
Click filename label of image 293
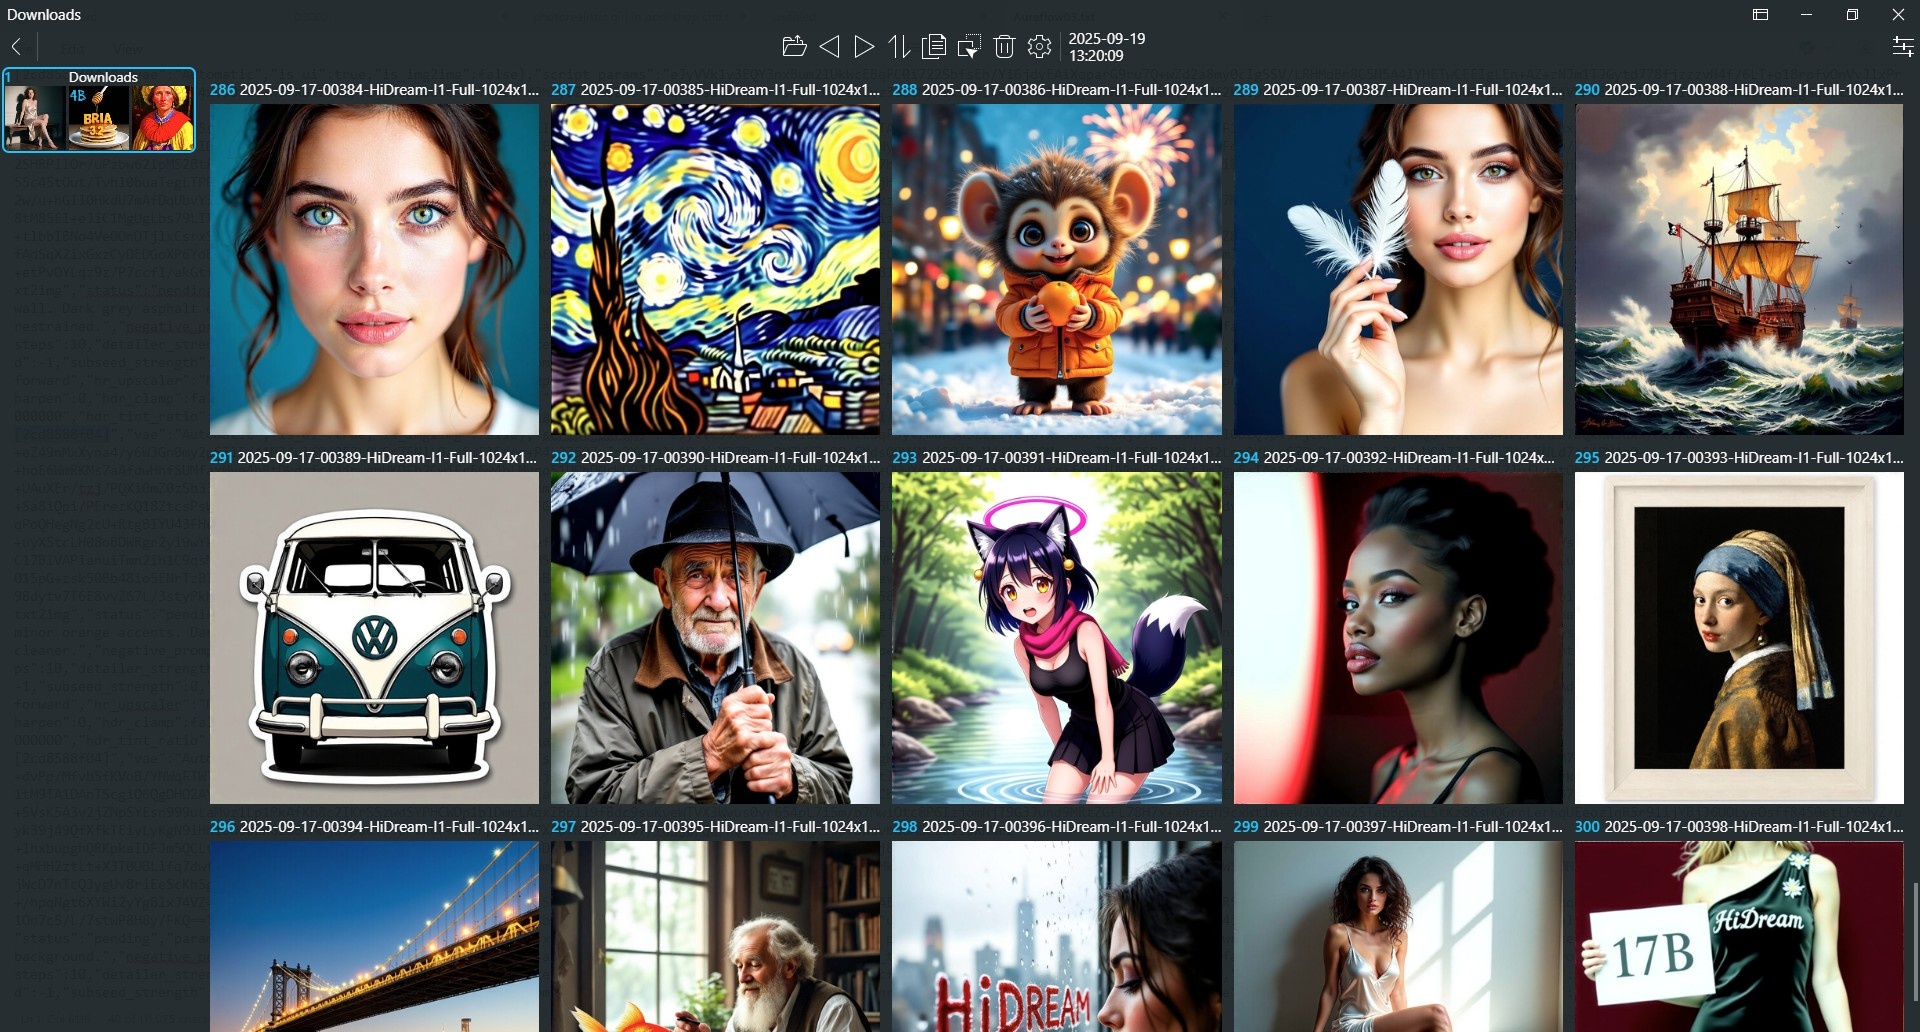click(x=1070, y=457)
